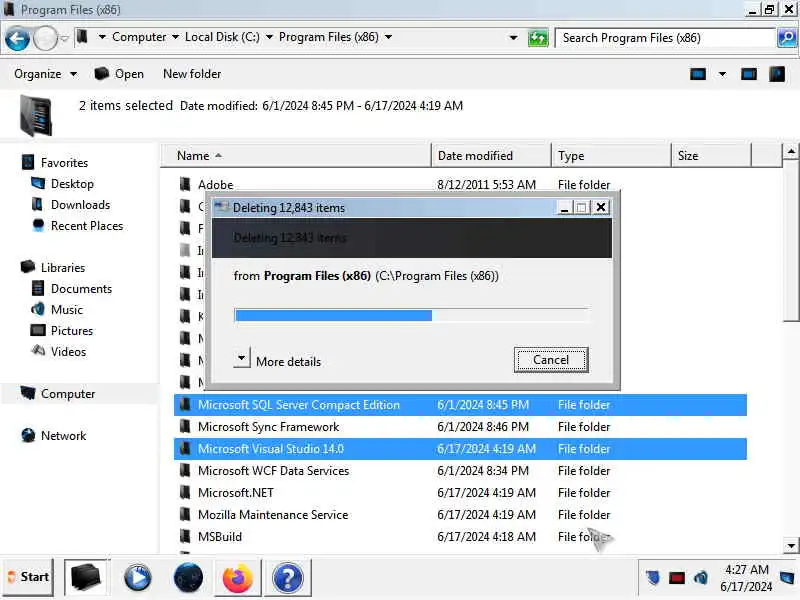Sort by the Name column header
The image size is (800, 600).
coord(296,156)
